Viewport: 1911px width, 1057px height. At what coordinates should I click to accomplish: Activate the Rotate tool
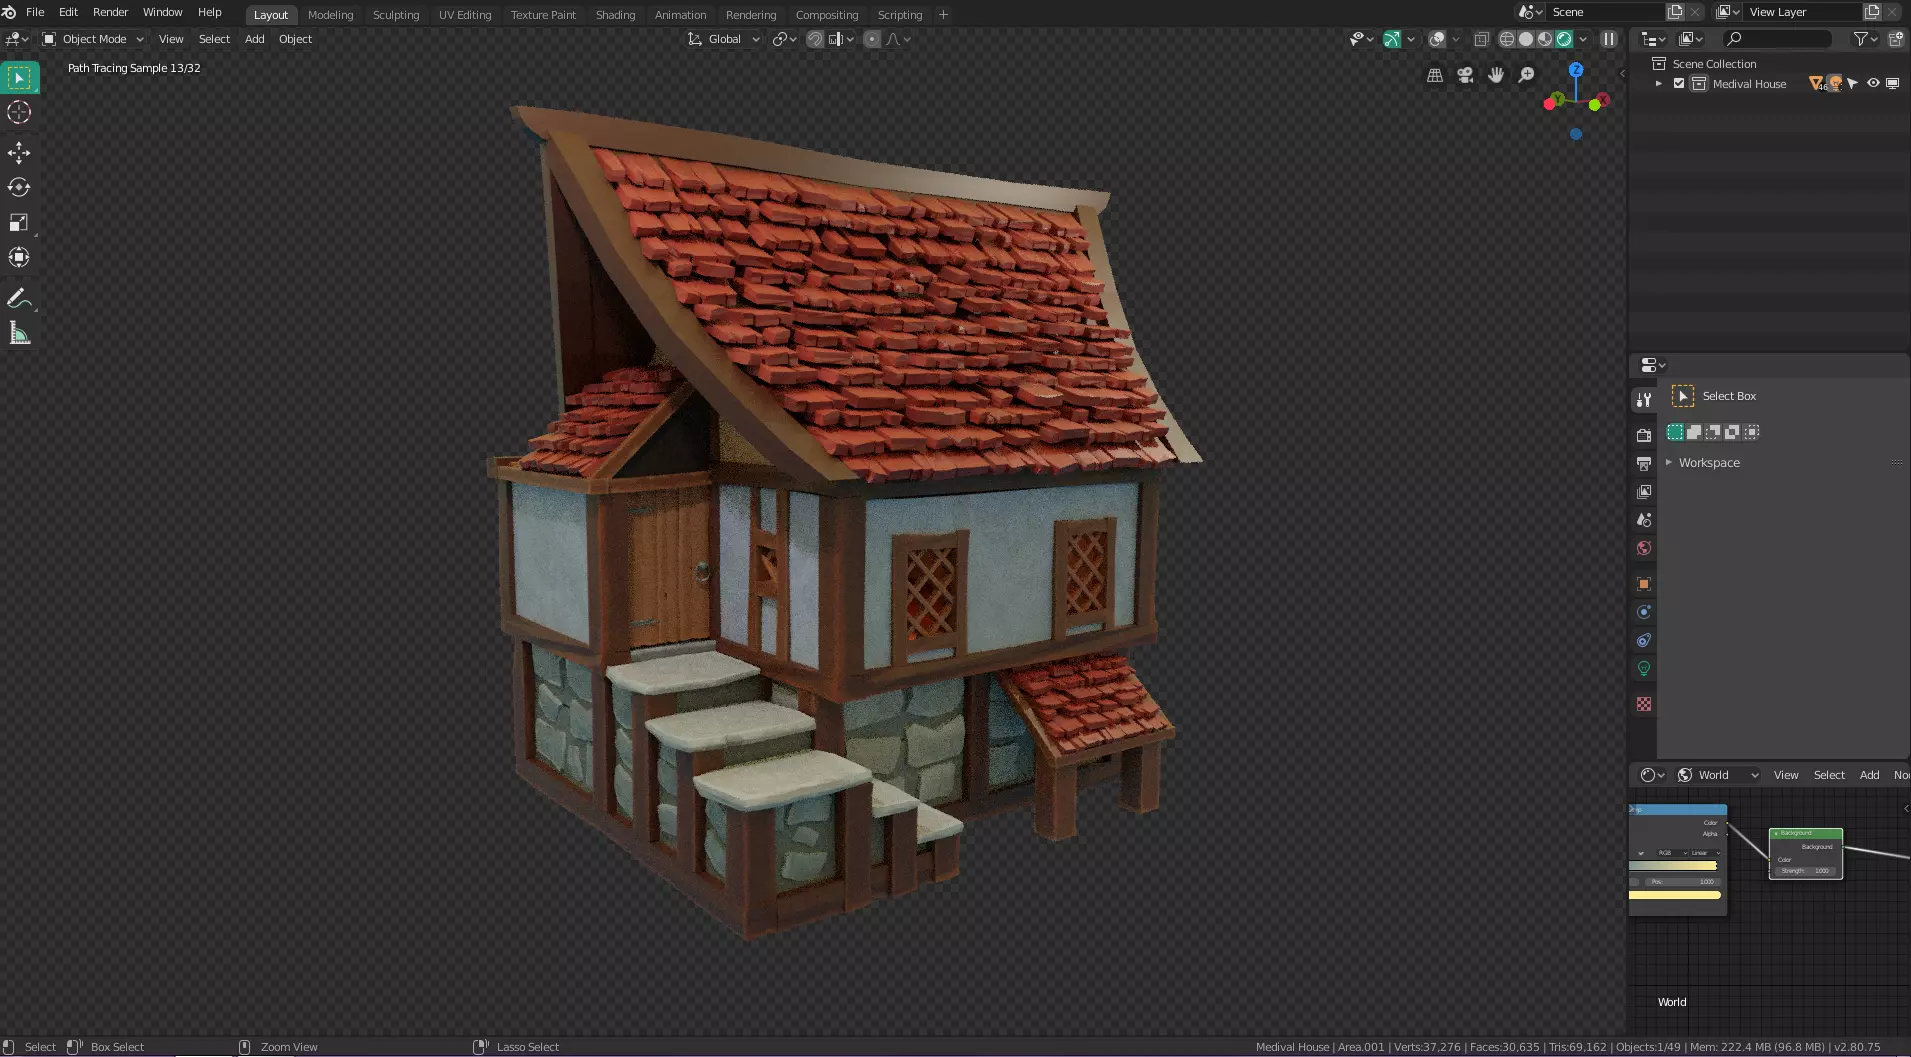click(x=19, y=187)
